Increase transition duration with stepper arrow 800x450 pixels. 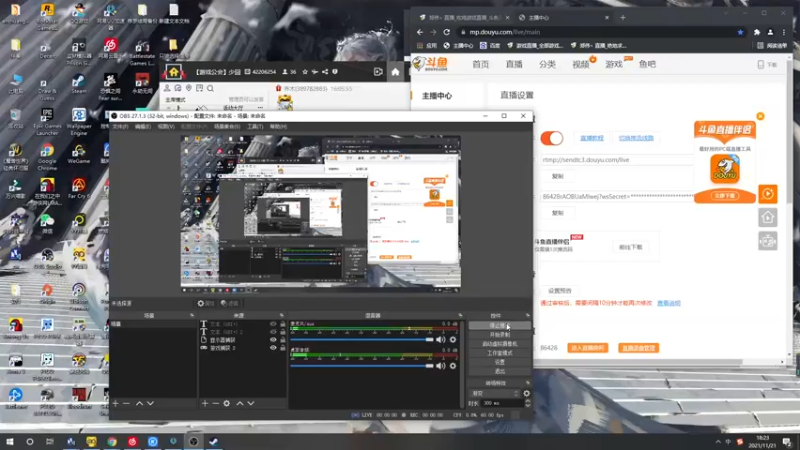tap(528, 401)
